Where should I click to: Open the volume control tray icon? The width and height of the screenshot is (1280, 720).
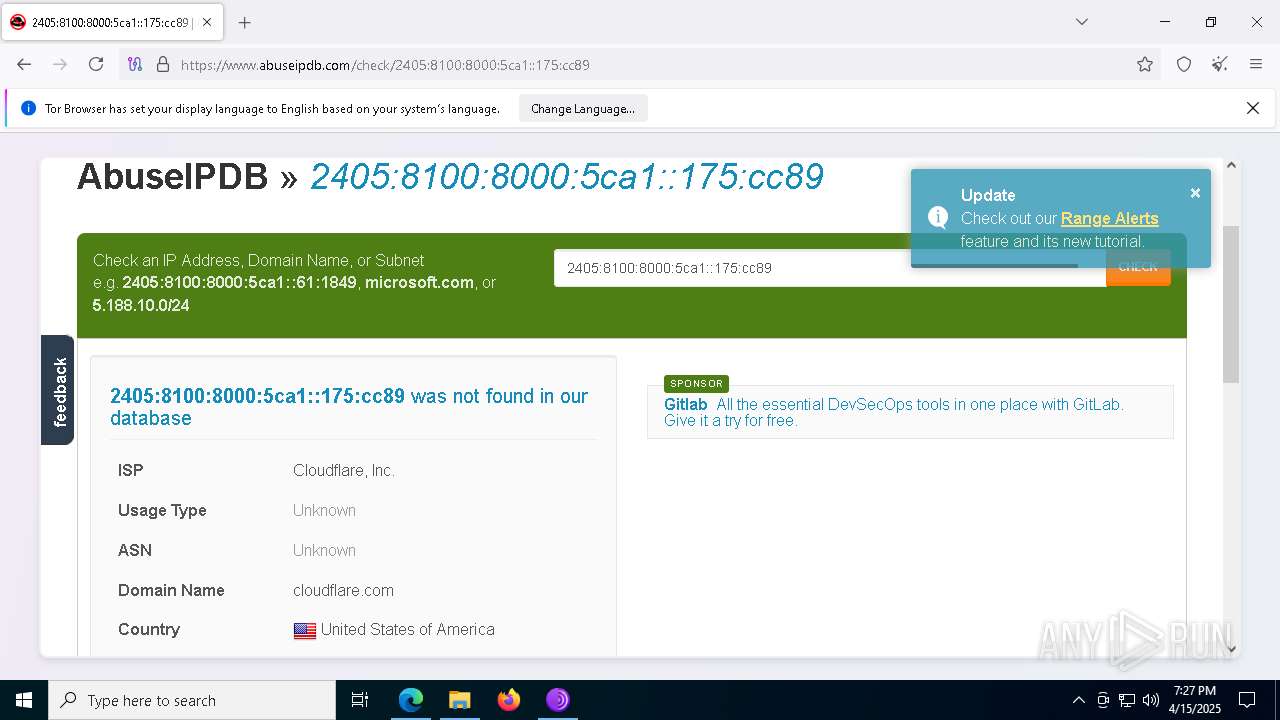coord(1151,700)
